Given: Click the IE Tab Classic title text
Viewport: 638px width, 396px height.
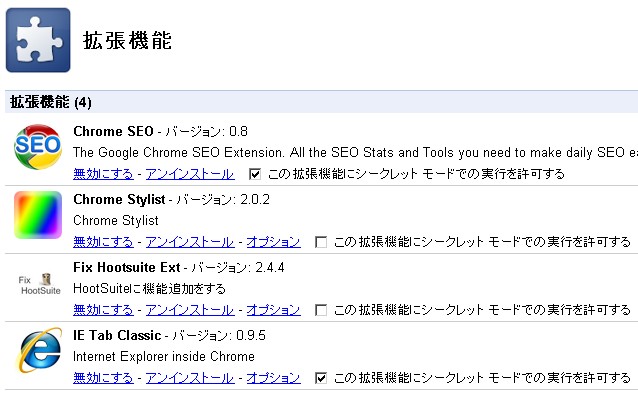Looking at the screenshot, I should coord(117,335).
